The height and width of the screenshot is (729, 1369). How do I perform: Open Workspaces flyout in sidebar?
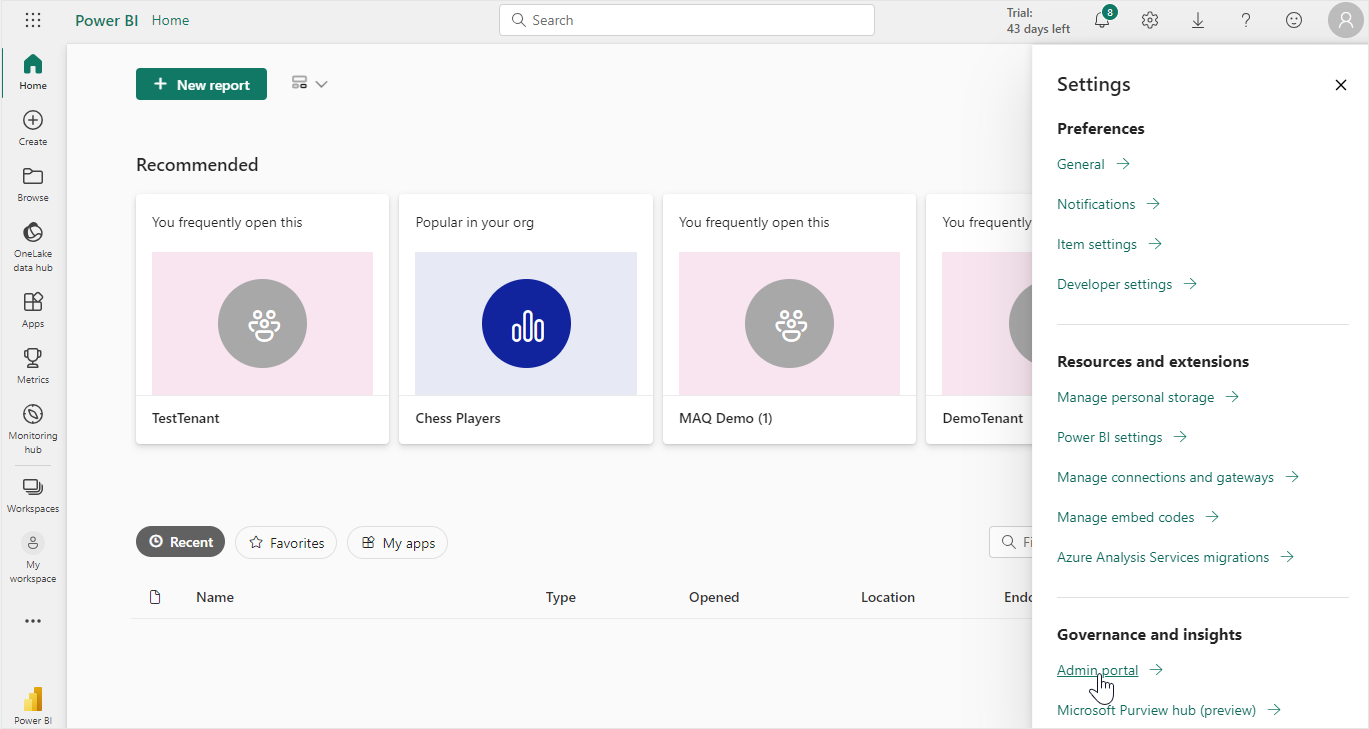click(x=33, y=495)
